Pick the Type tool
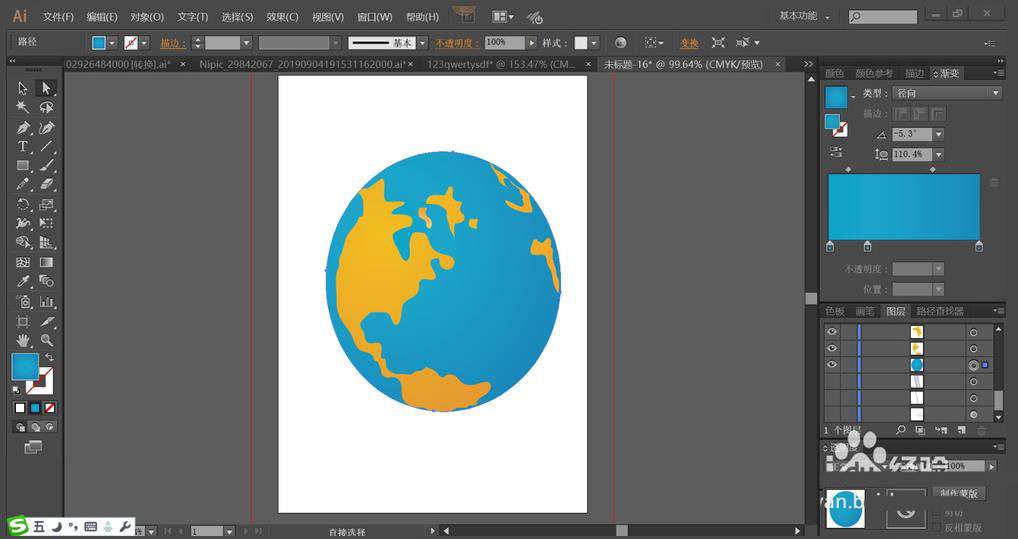Image resolution: width=1018 pixels, height=539 pixels. [23, 147]
